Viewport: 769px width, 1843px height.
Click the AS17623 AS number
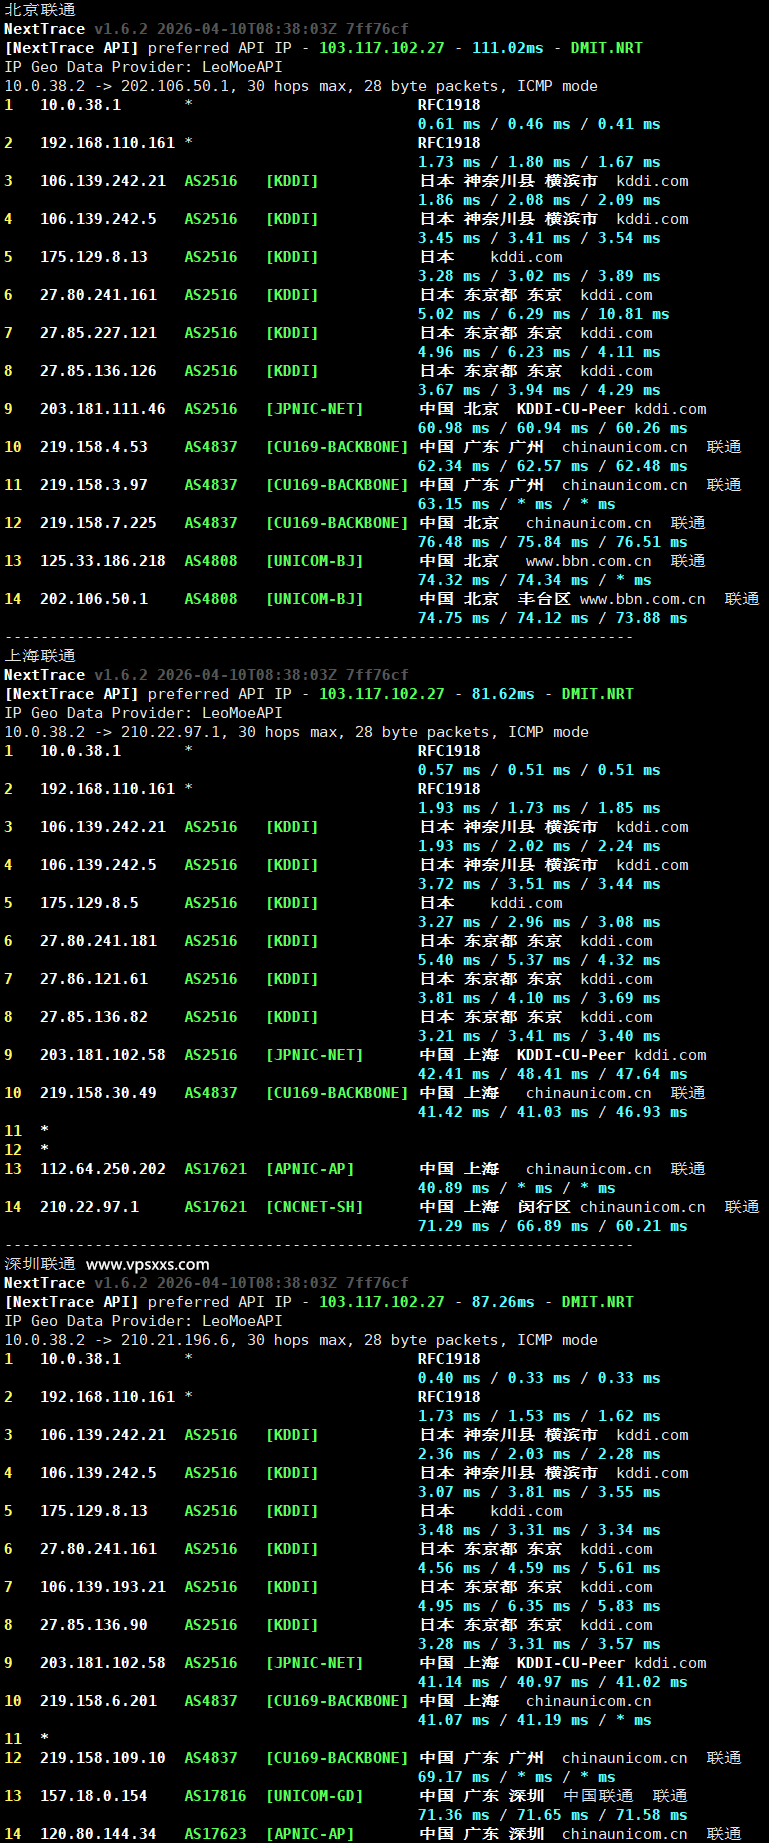point(215,1834)
